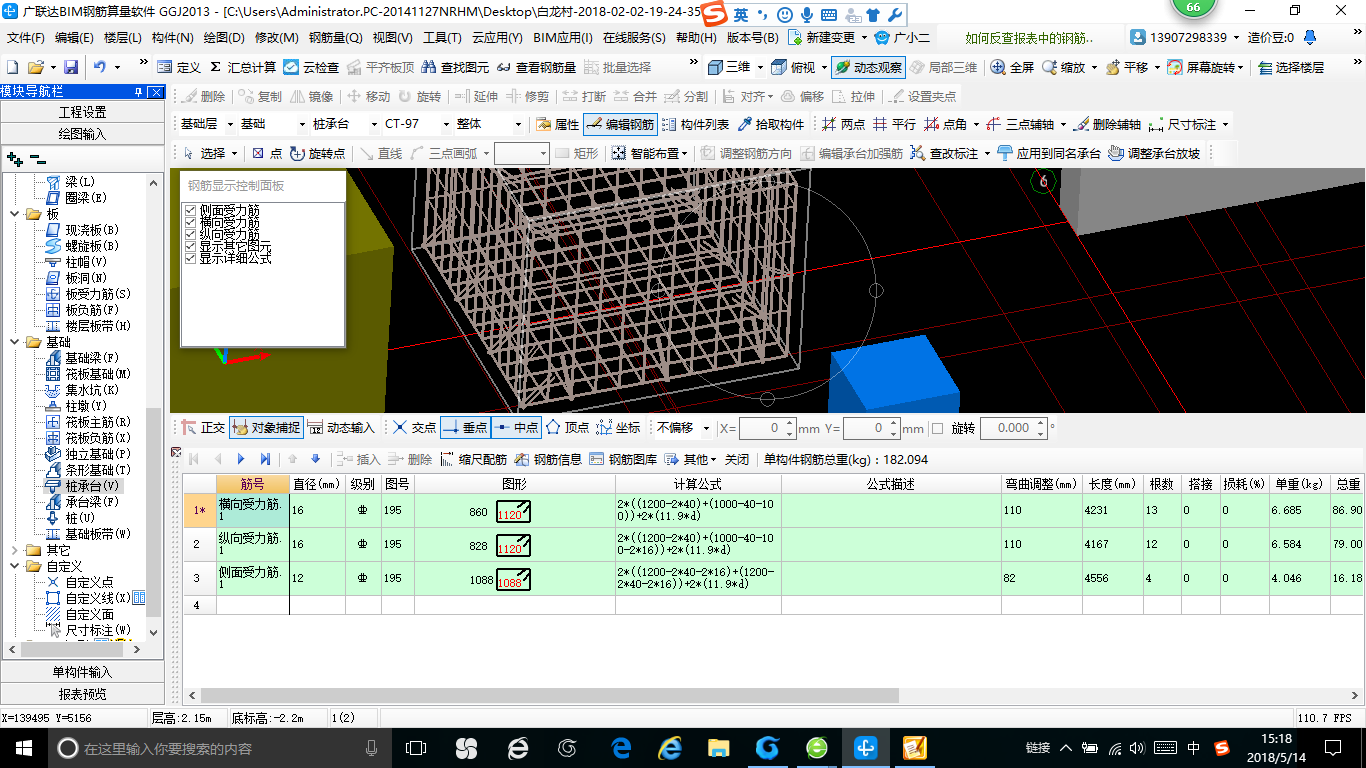Toggle 正交 orthogonal mode

pos(203,427)
